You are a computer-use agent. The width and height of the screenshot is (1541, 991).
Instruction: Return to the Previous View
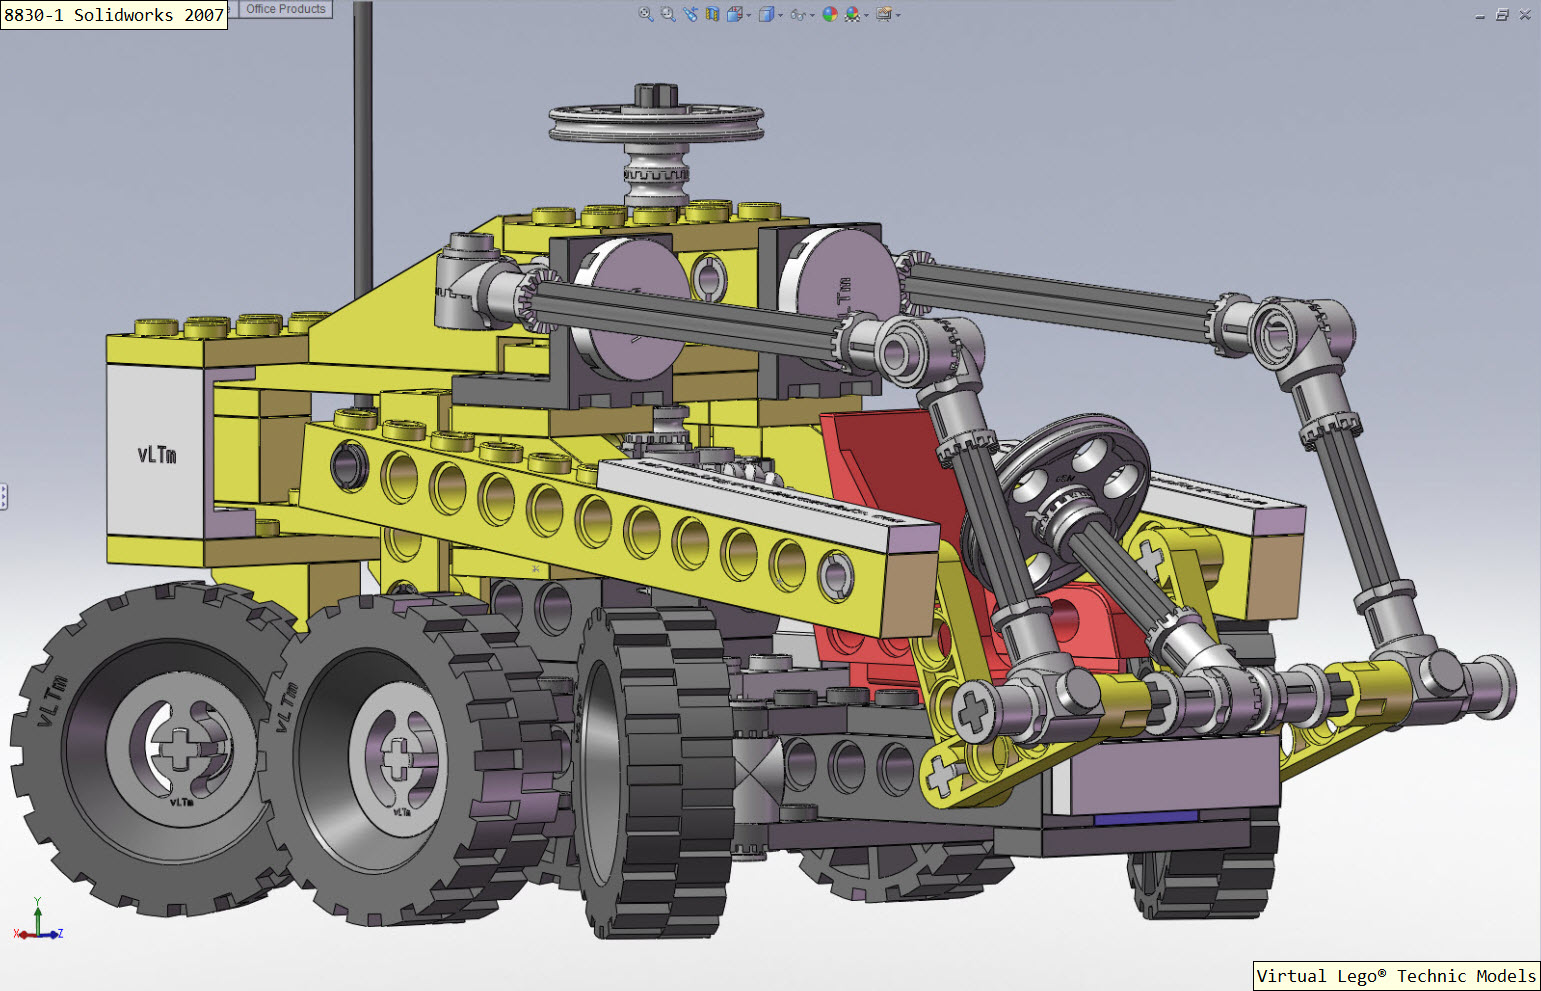pyautogui.click(x=691, y=14)
